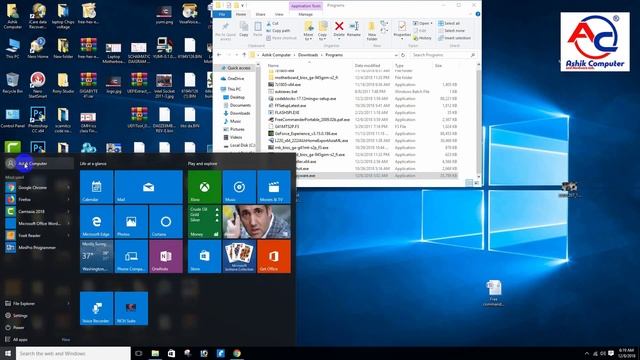Viewport: 640px width, 360px height.
Task: Click Copy path in ribbon
Action: point(278,31)
